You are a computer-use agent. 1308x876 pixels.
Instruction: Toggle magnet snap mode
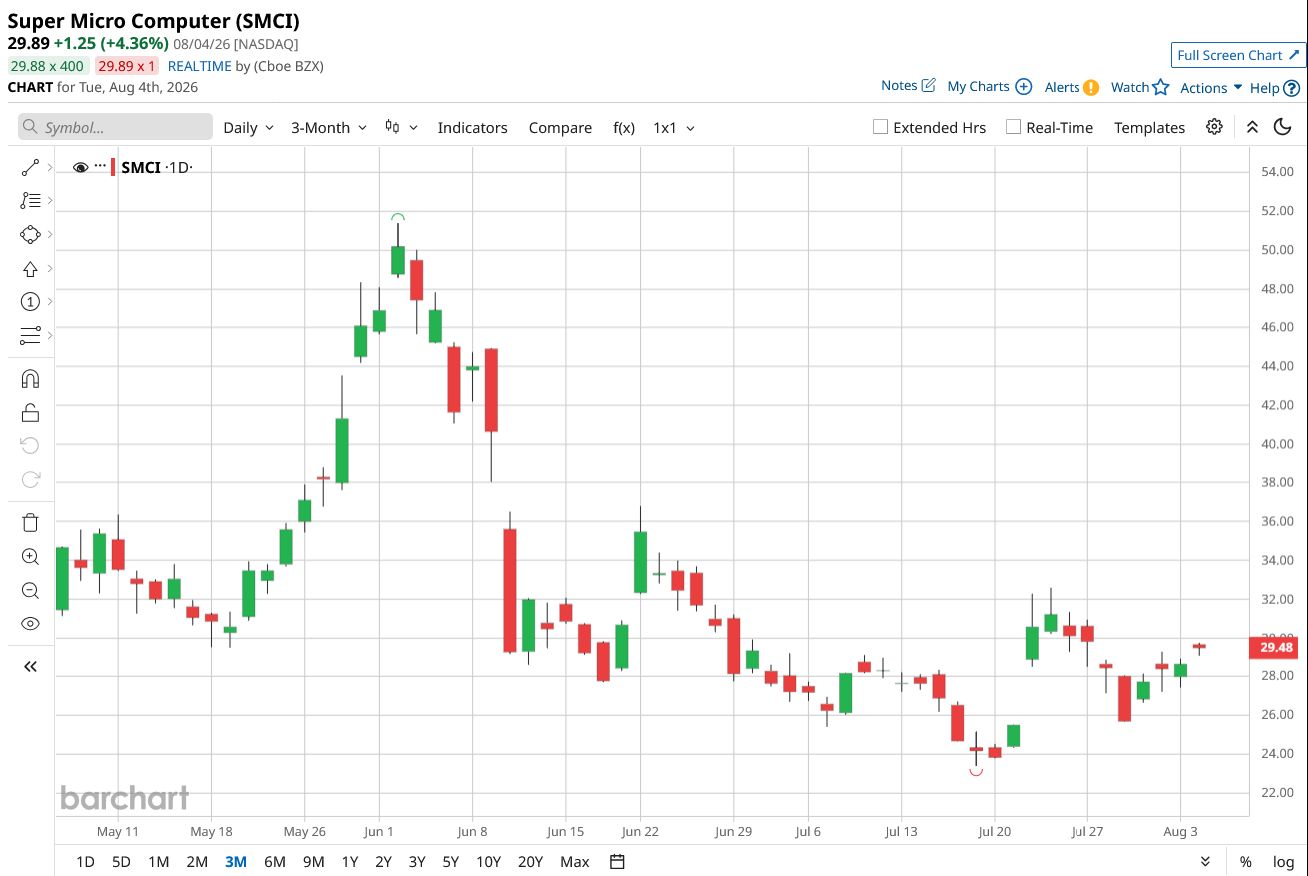pyautogui.click(x=30, y=378)
